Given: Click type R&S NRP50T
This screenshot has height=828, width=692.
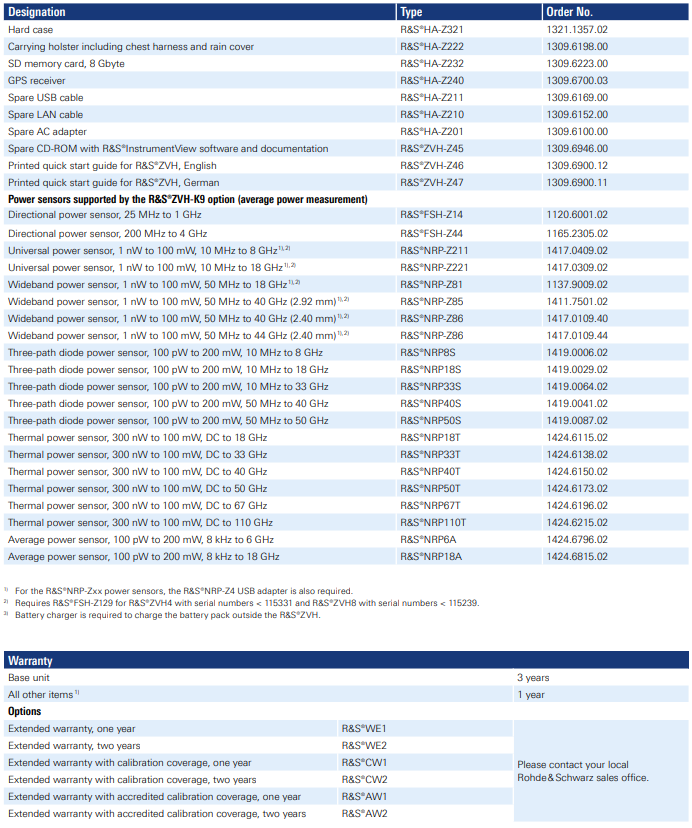Looking at the screenshot, I should tap(430, 488).
